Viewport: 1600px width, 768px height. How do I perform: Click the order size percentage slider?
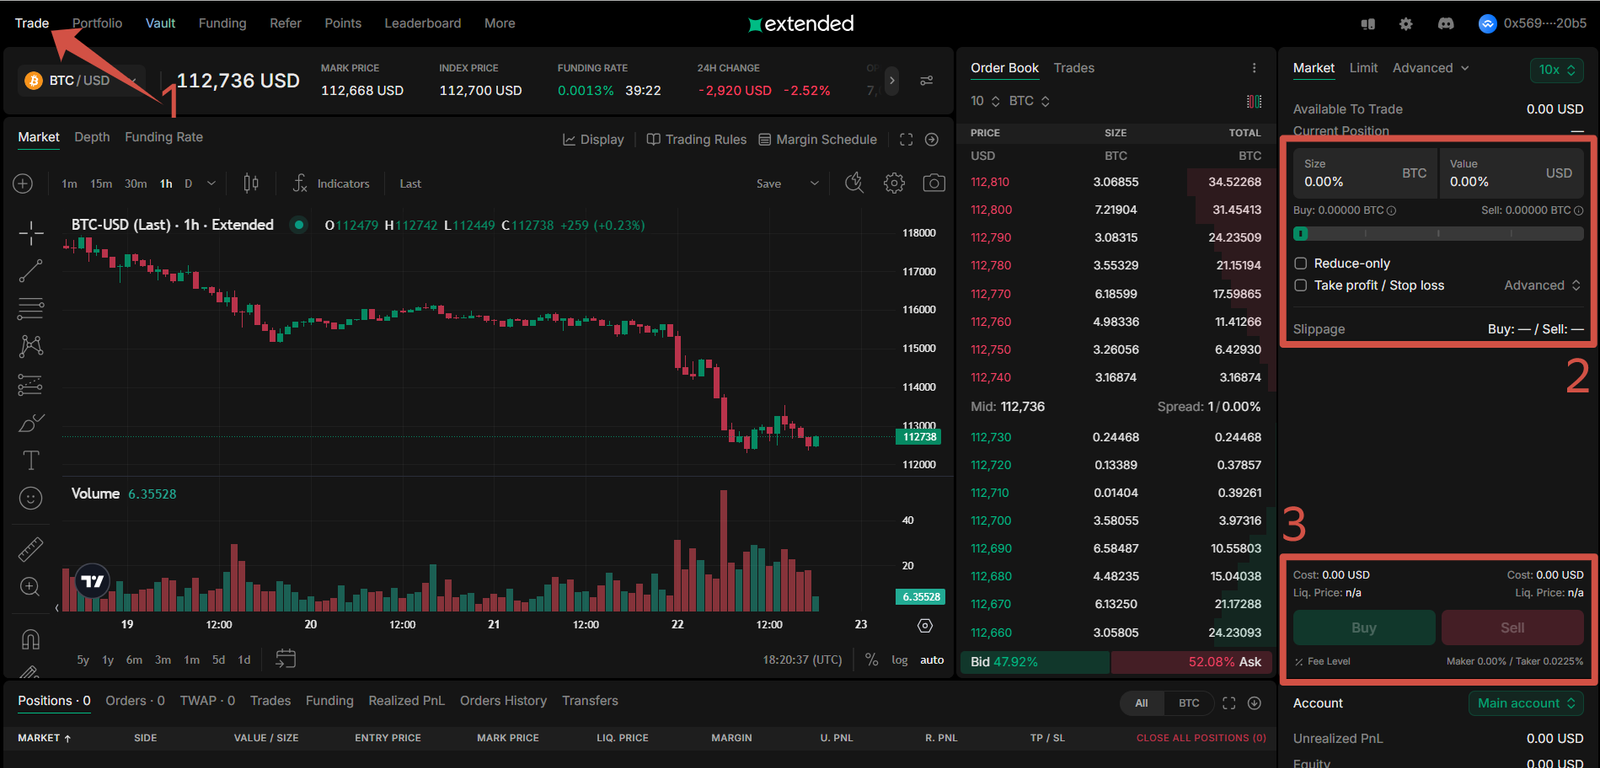(1438, 233)
